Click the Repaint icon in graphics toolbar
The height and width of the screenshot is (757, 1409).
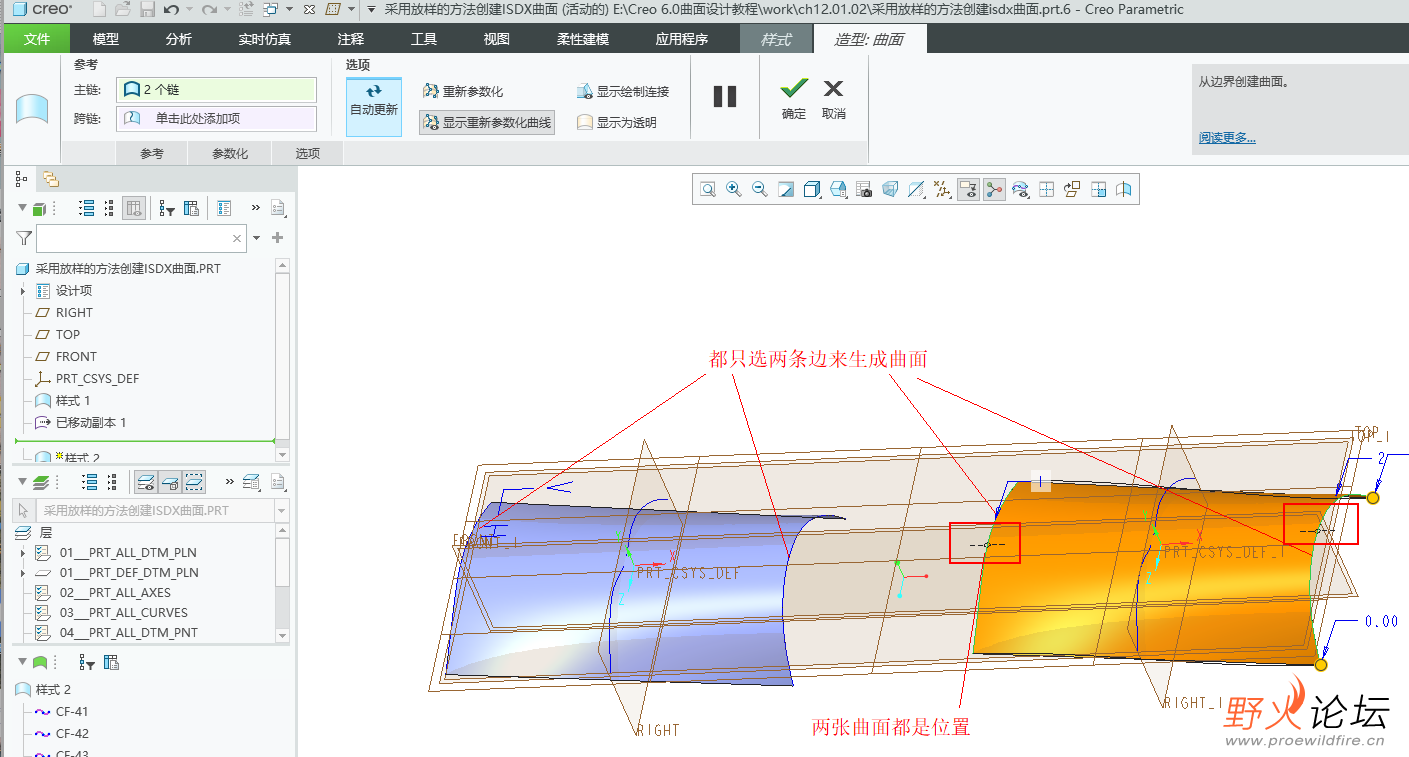point(786,189)
